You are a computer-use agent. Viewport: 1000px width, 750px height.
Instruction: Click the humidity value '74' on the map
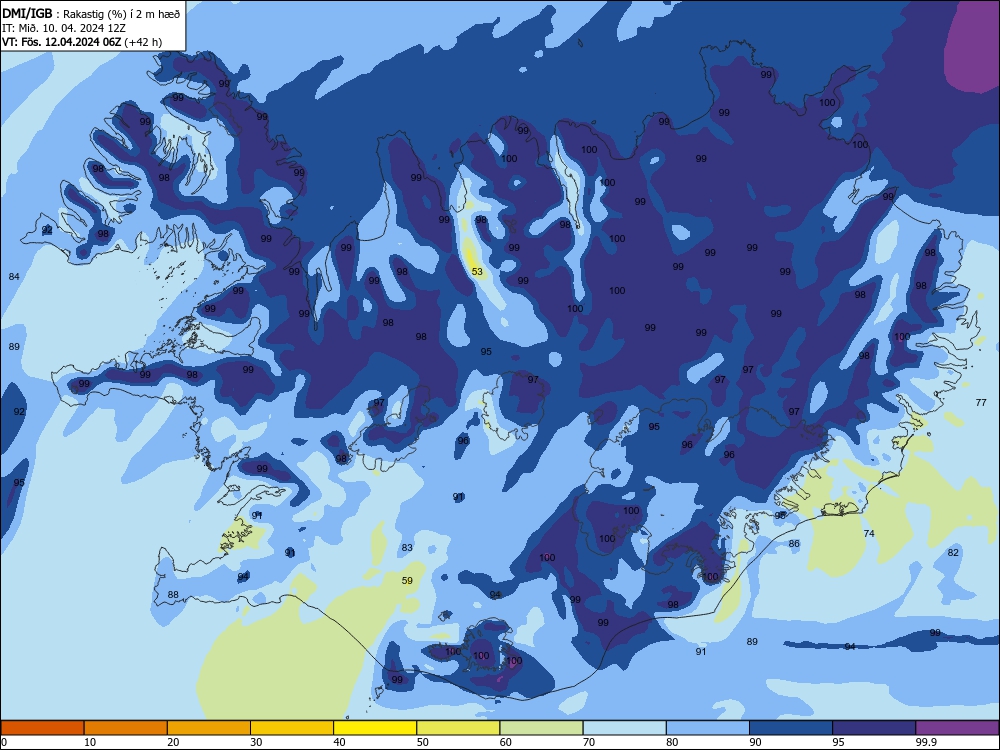click(869, 533)
